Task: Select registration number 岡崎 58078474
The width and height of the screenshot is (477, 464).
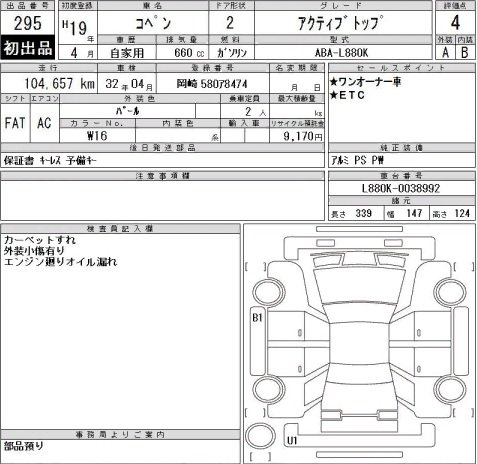Action: pos(212,83)
